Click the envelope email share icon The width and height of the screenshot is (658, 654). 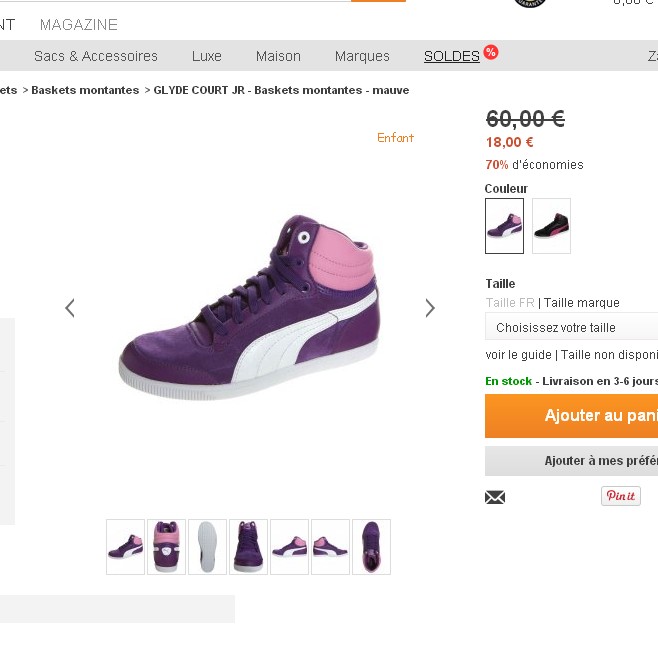pyautogui.click(x=495, y=497)
